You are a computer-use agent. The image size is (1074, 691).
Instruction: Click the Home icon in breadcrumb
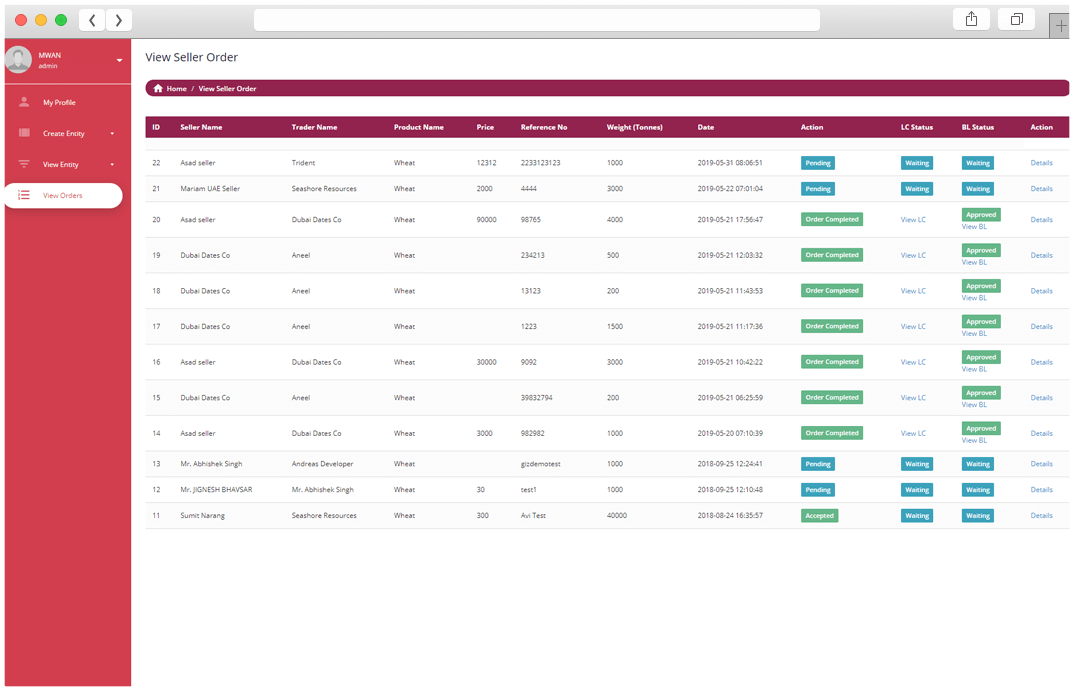click(x=158, y=89)
